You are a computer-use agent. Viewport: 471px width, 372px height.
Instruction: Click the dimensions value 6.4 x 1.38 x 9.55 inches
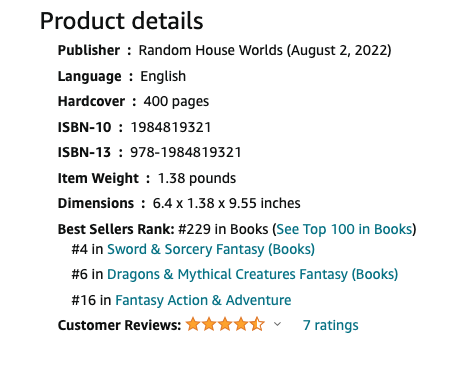point(227,203)
